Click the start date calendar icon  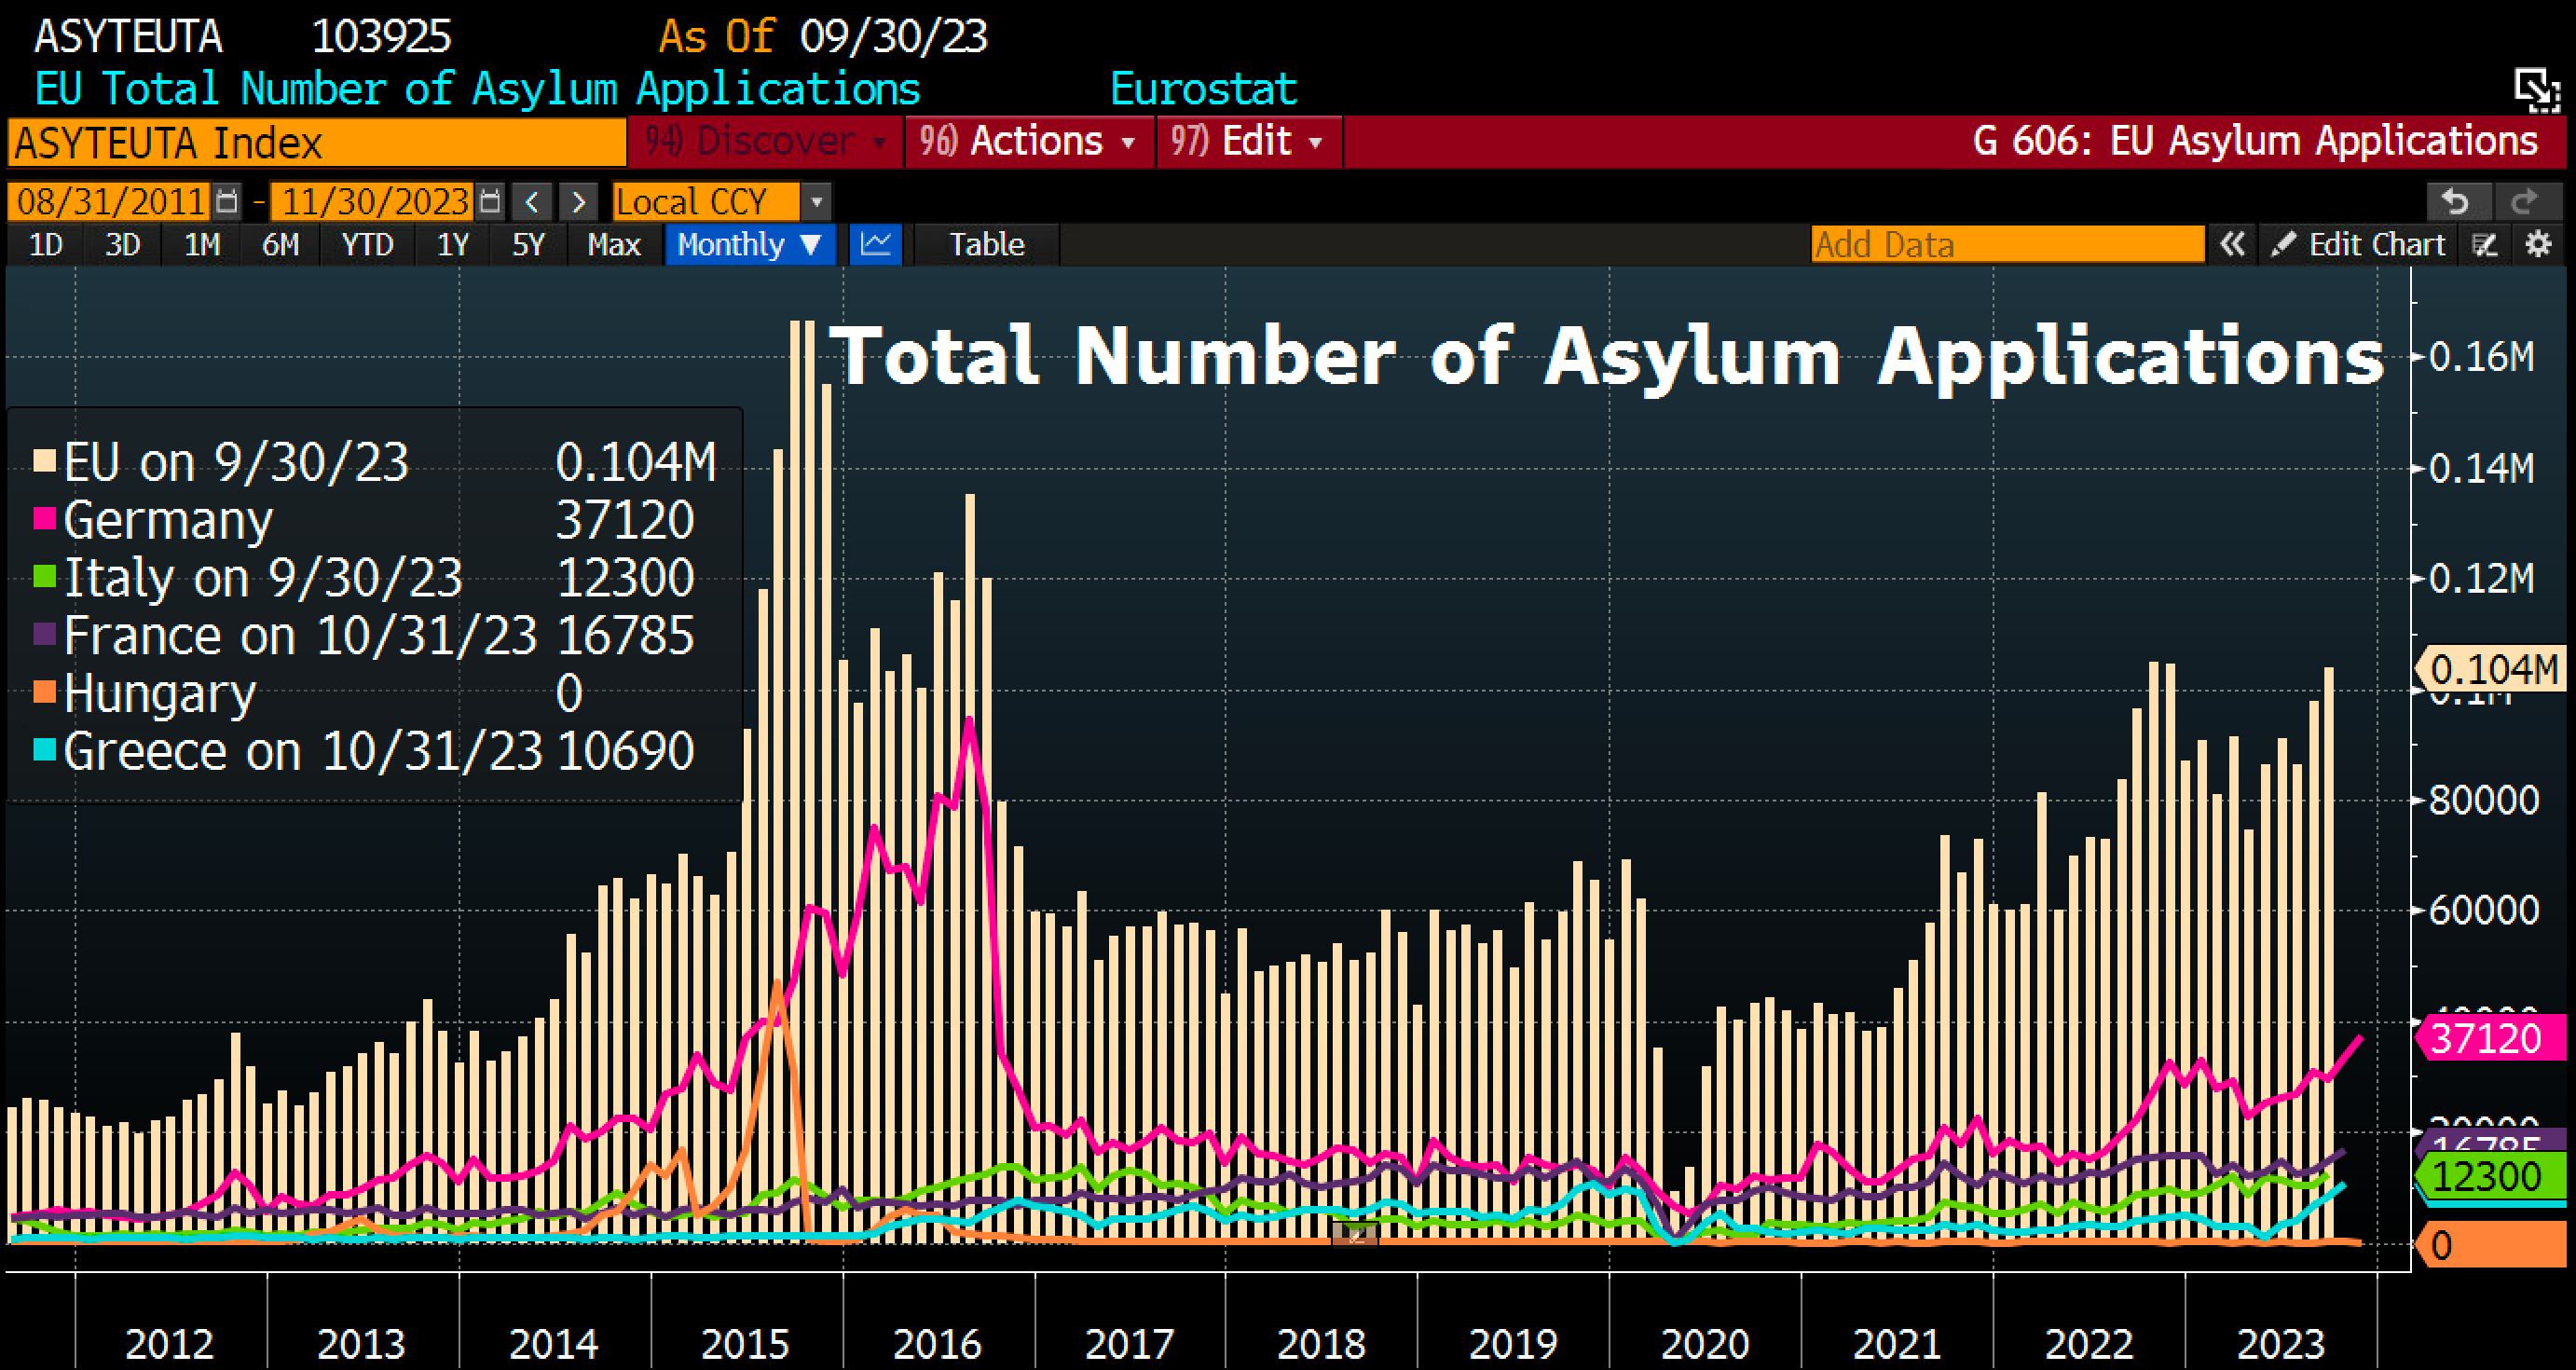(227, 202)
